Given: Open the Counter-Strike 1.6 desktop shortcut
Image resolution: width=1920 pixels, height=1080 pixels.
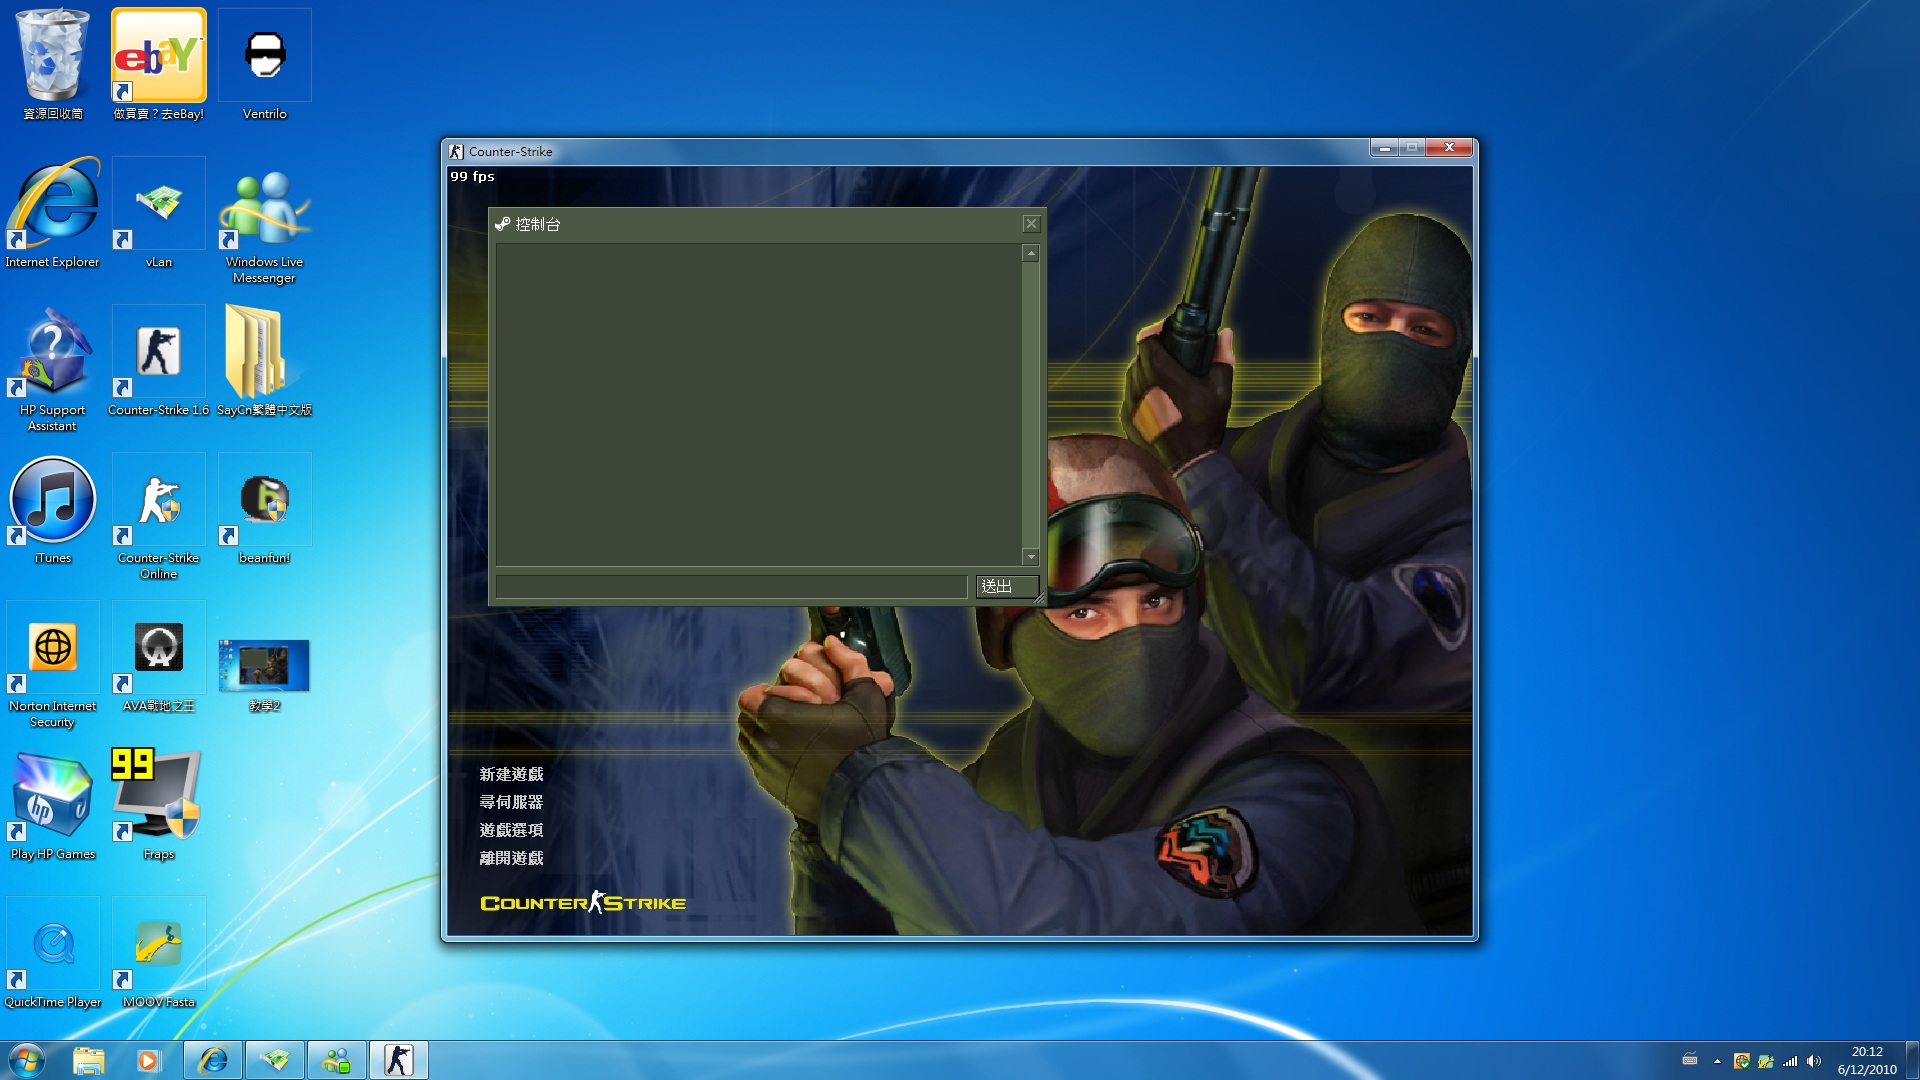Looking at the screenshot, I should pos(158,353).
